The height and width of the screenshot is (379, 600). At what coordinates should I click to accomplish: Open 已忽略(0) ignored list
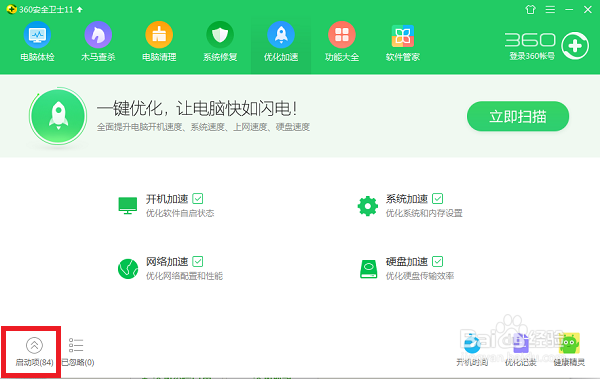point(78,352)
